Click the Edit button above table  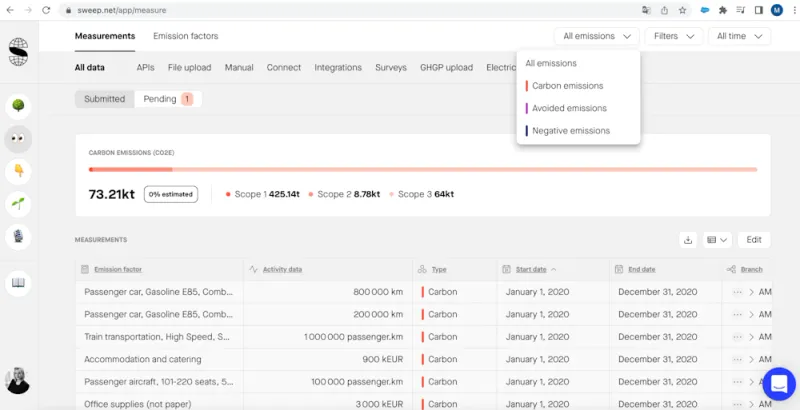click(753, 240)
